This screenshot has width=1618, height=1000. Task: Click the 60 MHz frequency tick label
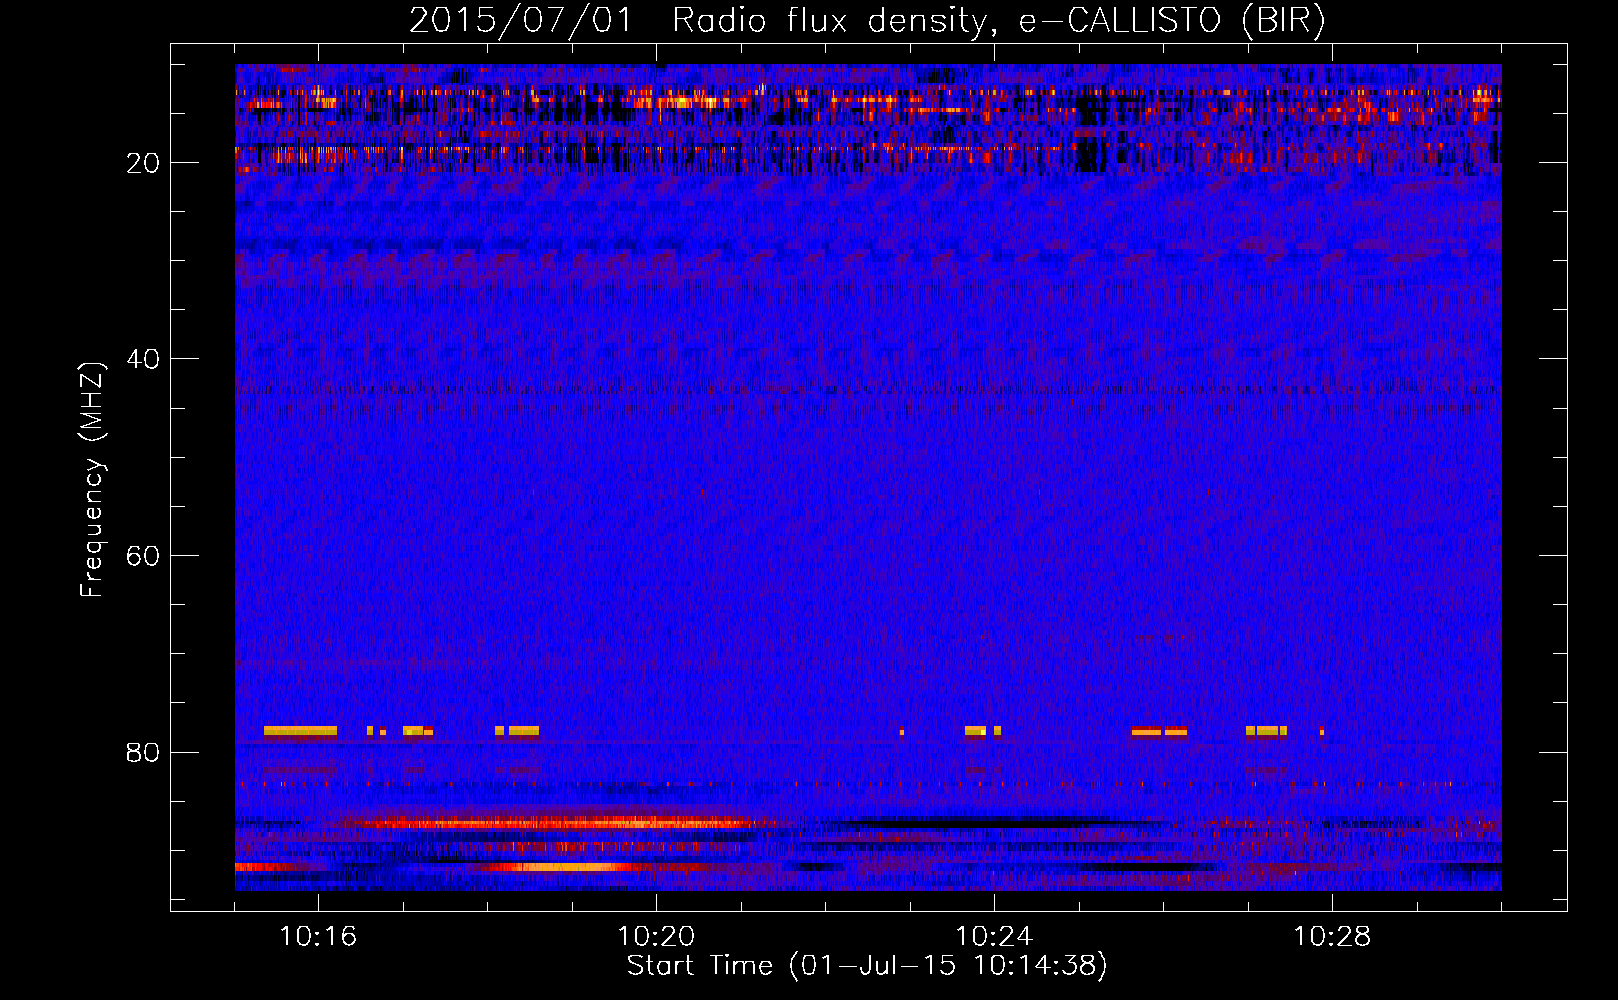click(x=143, y=556)
